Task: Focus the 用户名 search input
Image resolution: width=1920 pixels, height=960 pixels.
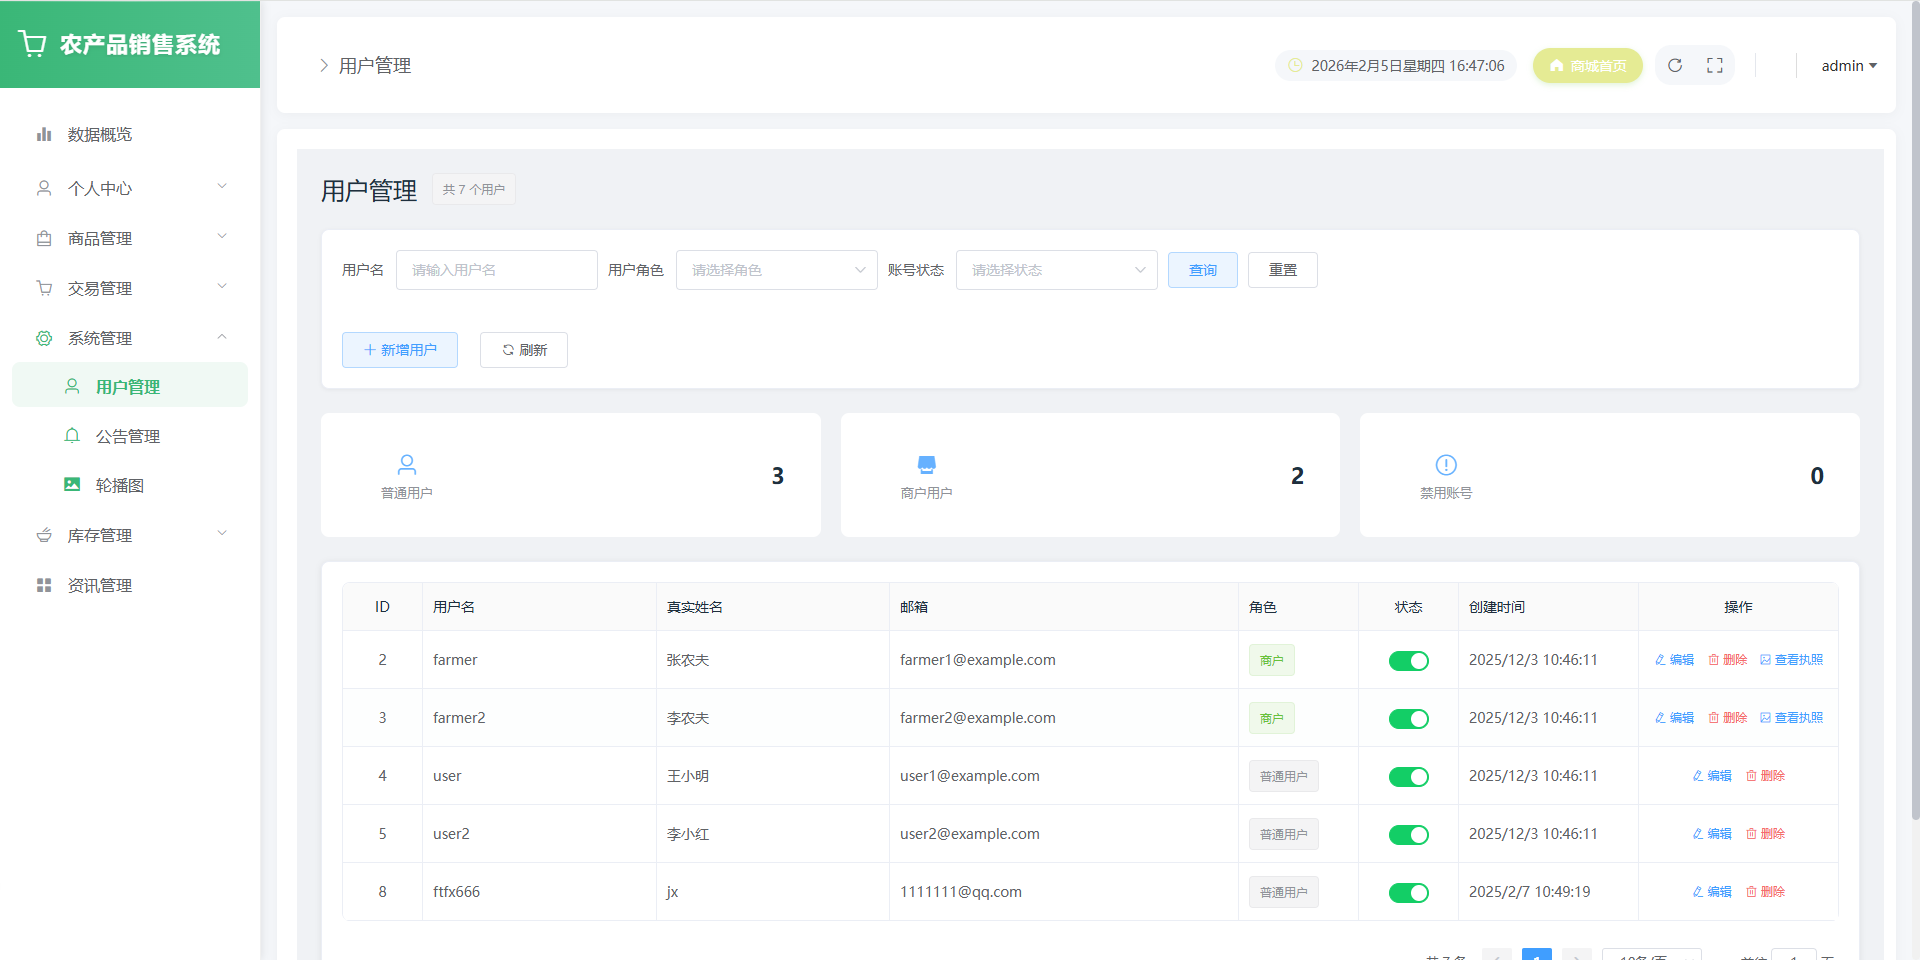Action: 497,270
